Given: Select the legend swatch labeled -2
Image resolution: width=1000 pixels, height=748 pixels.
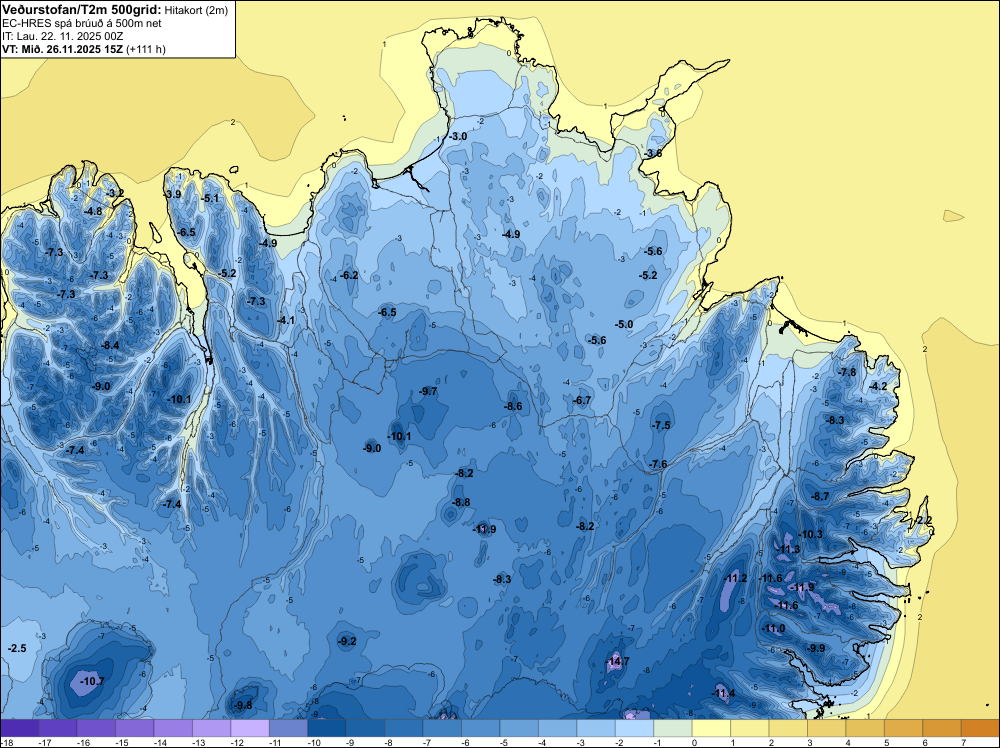Looking at the screenshot, I should (x=635, y=728).
